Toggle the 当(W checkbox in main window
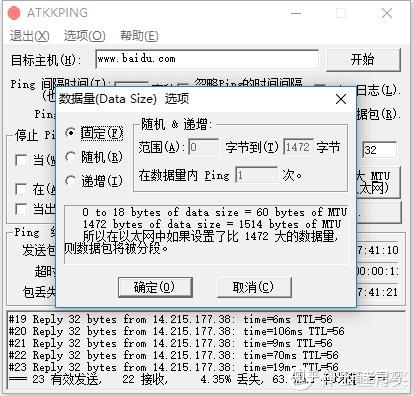The width and height of the screenshot is (413, 396). (21, 160)
